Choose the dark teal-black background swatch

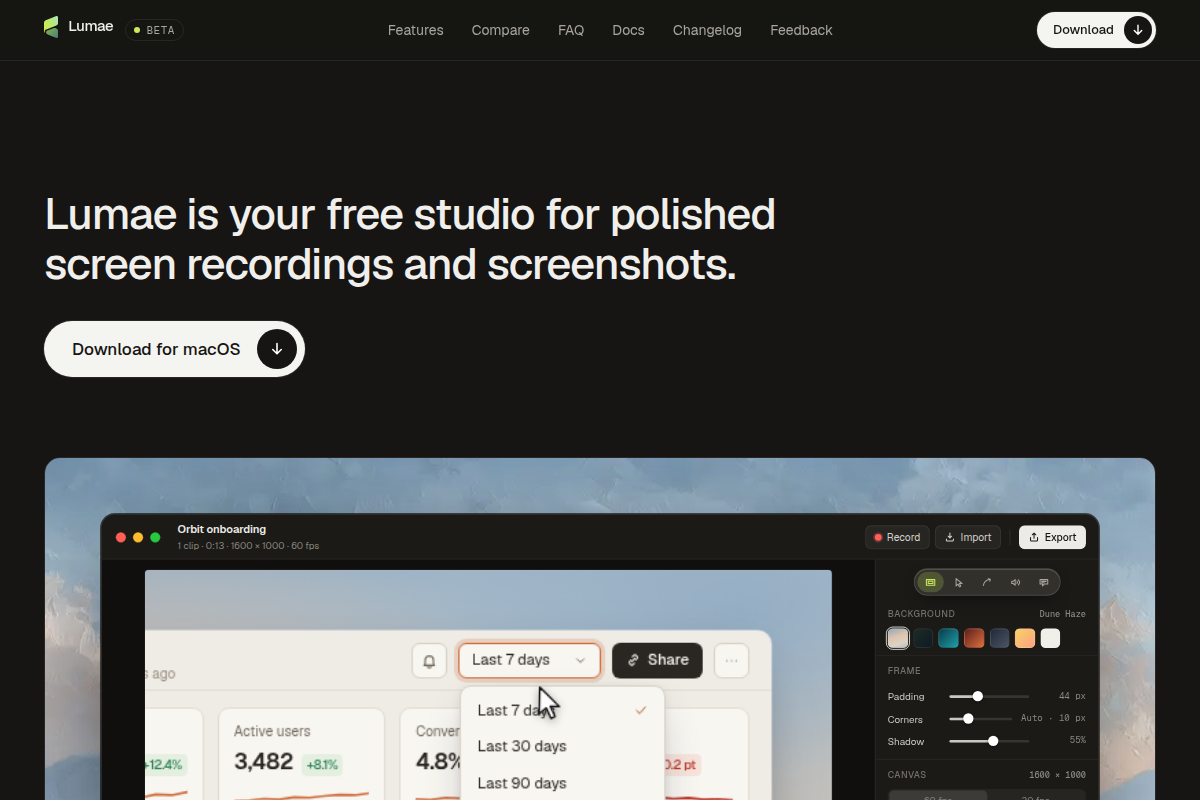(x=923, y=638)
